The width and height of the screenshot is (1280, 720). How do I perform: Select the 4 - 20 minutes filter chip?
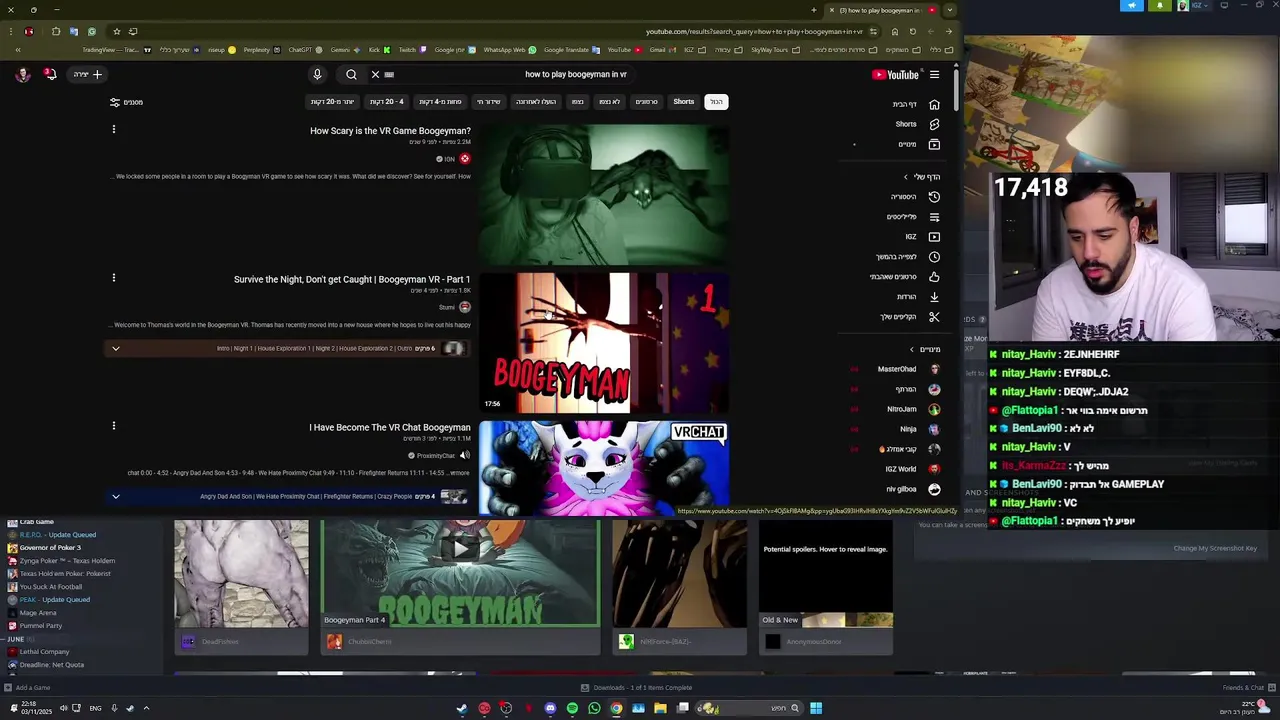pos(387,102)
